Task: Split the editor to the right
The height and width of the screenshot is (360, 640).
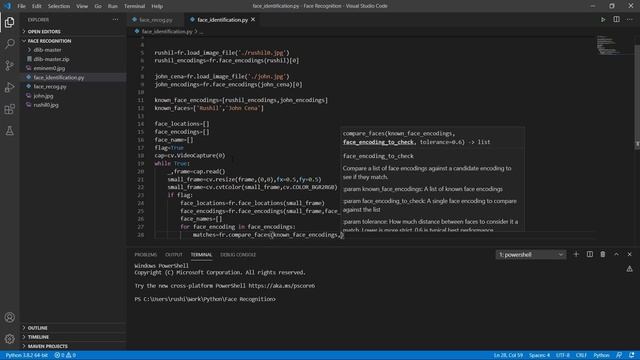Action: click(616, 20)
